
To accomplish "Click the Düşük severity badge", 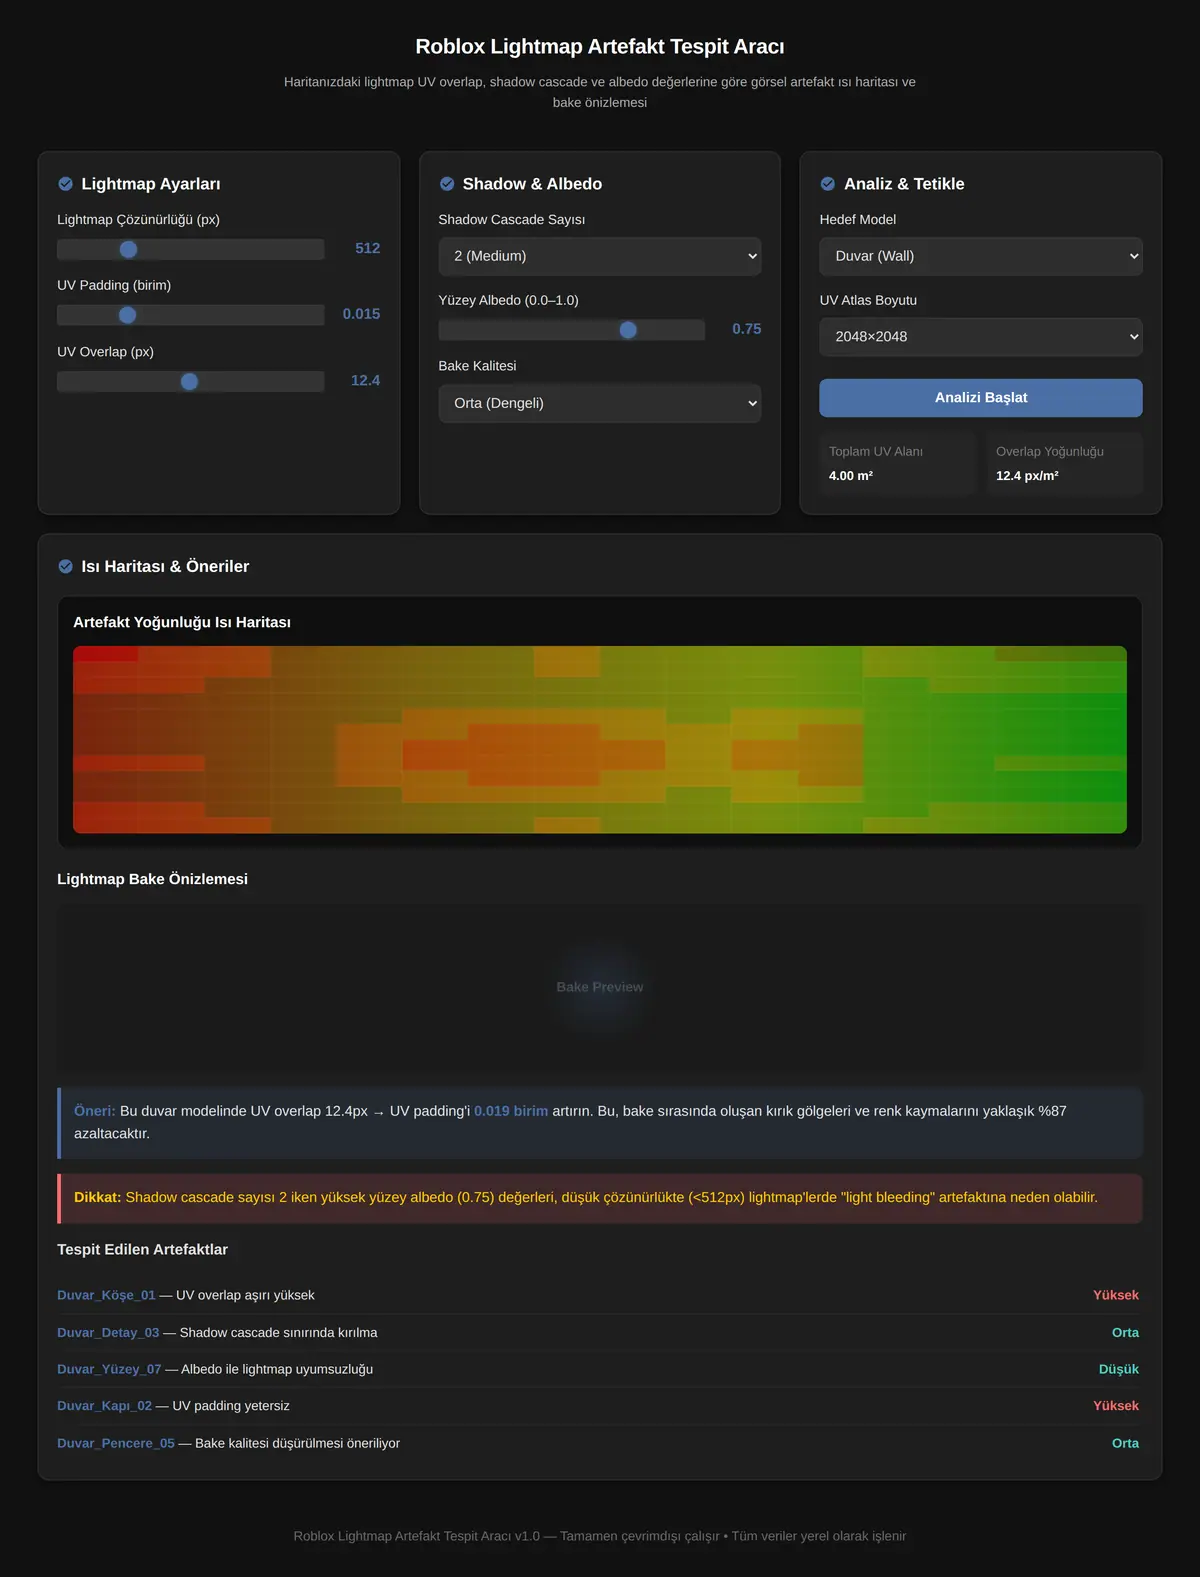I will click(x=1119, y=1369).
